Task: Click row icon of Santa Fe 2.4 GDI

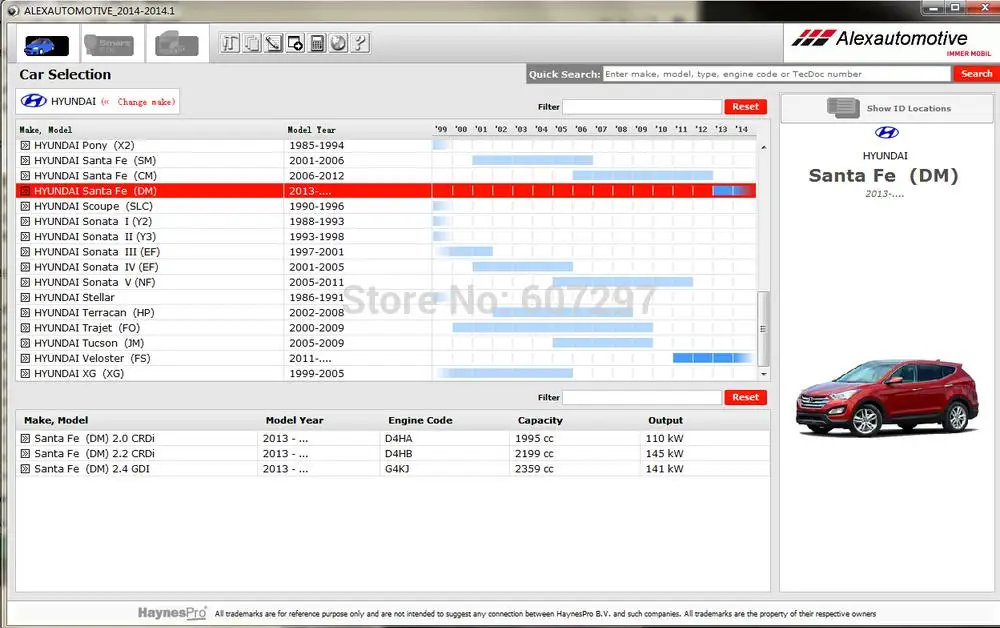Action: (25, 469)
